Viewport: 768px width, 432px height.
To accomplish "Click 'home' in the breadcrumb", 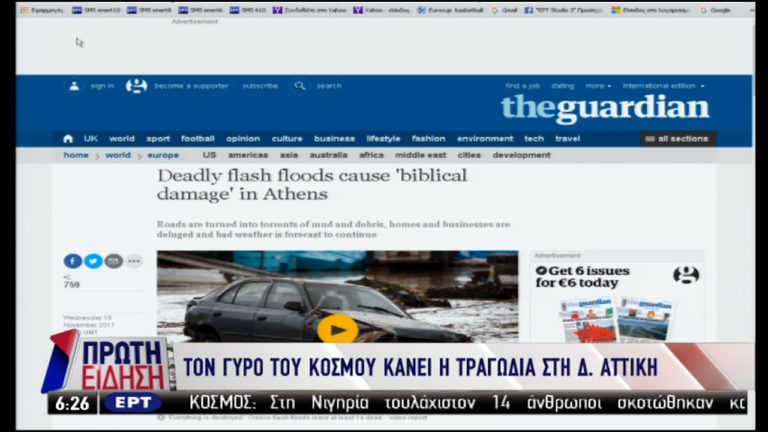I will 76,155.
